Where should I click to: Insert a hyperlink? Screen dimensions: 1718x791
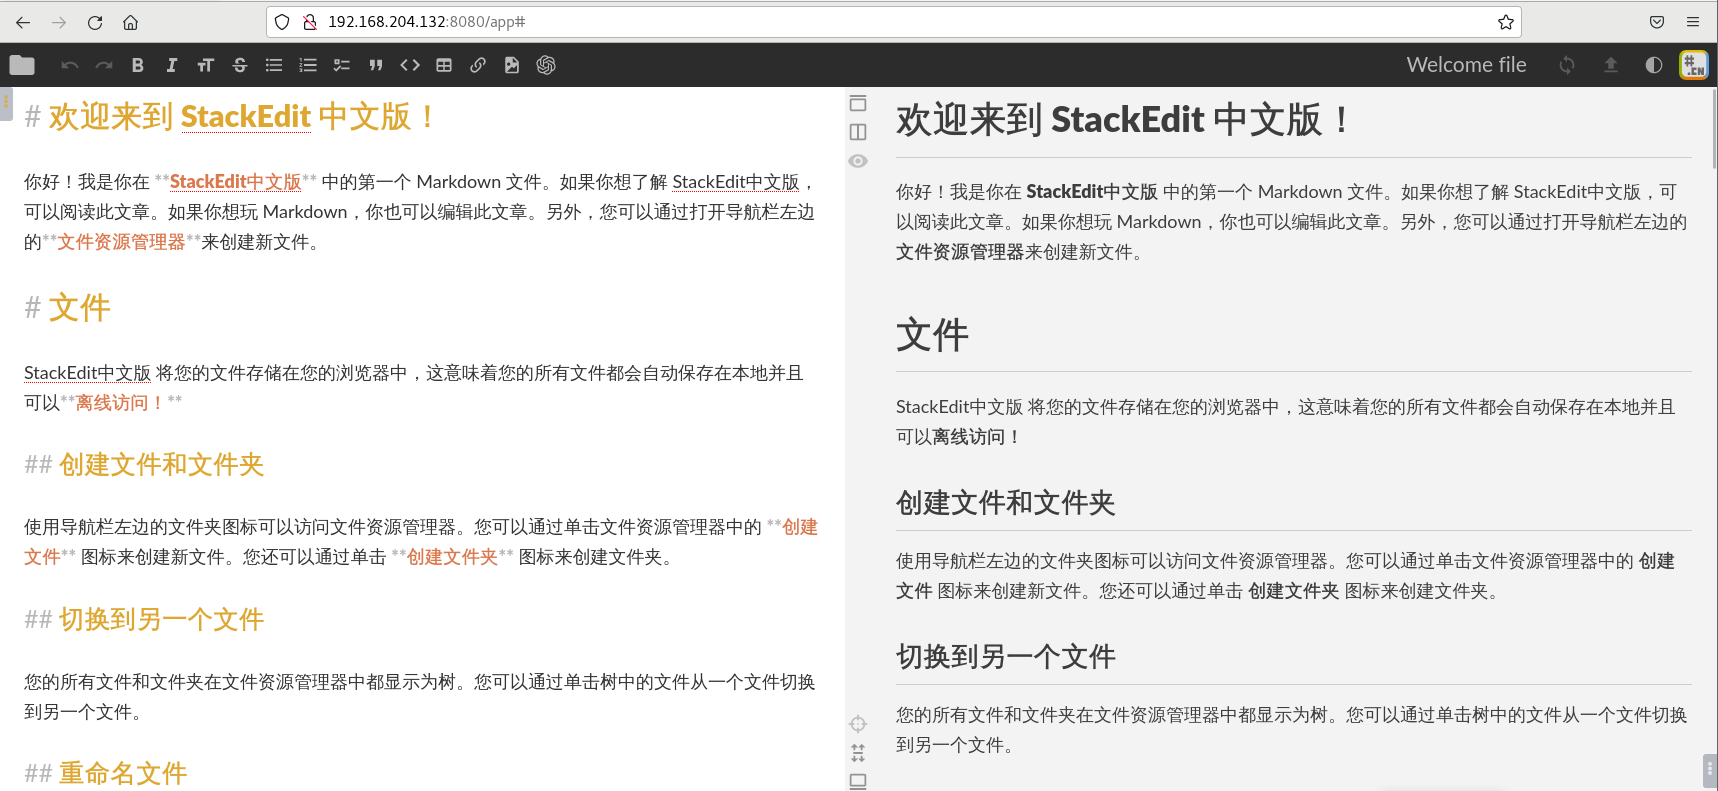(x=478, y=65)
